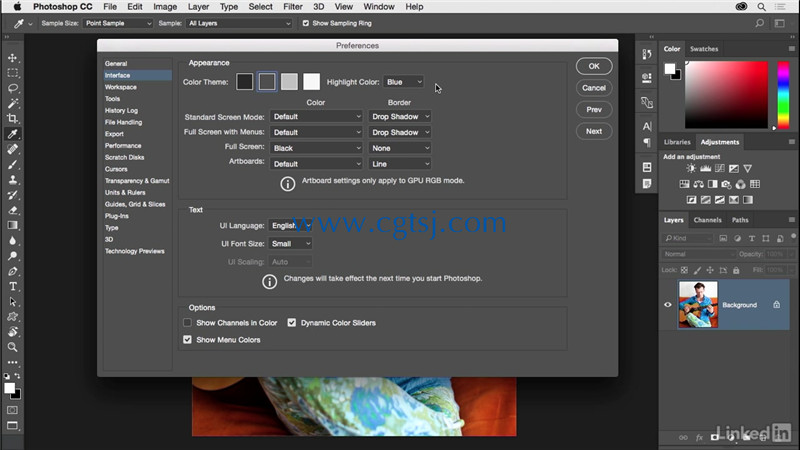Select the Path Selection tool
This screenshot has height=450, width=800.
(x=12, y=302)
